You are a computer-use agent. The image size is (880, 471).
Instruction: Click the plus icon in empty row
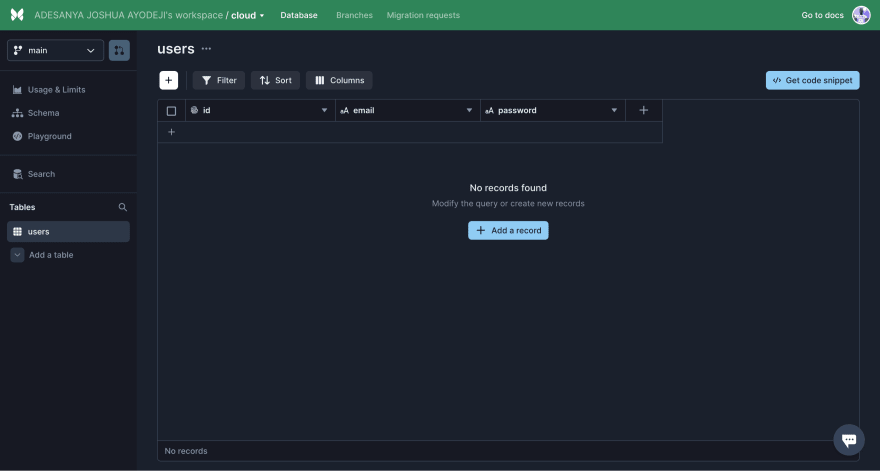[x=171, y=132]
